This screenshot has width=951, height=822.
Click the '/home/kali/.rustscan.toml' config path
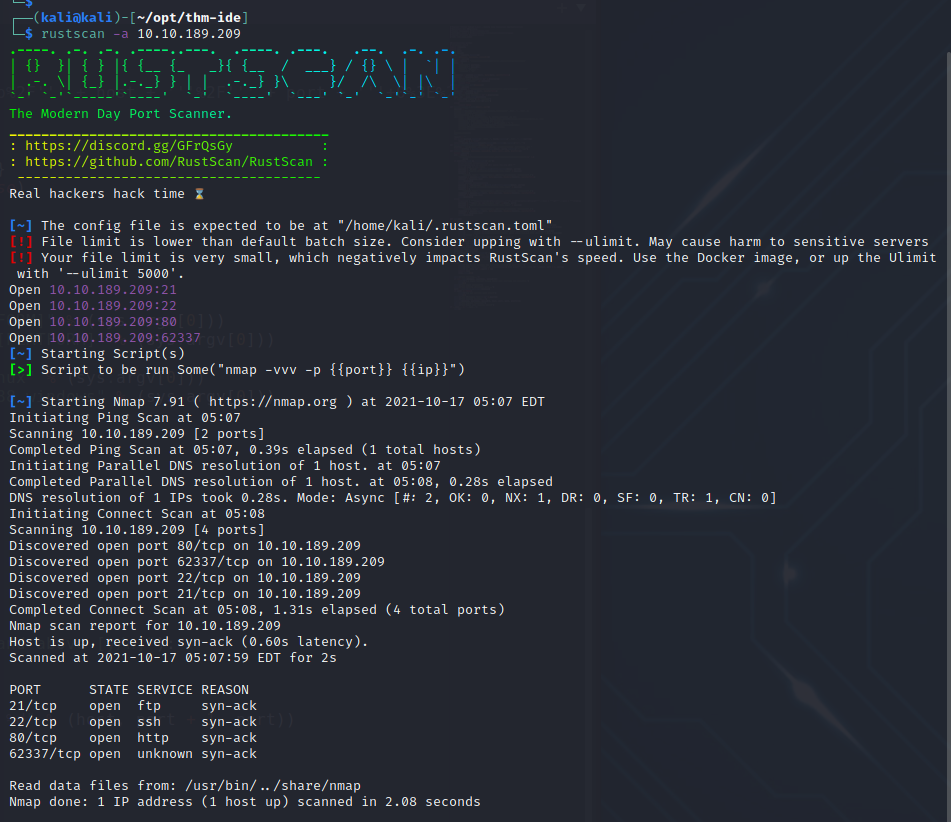[x=445, y=226]
